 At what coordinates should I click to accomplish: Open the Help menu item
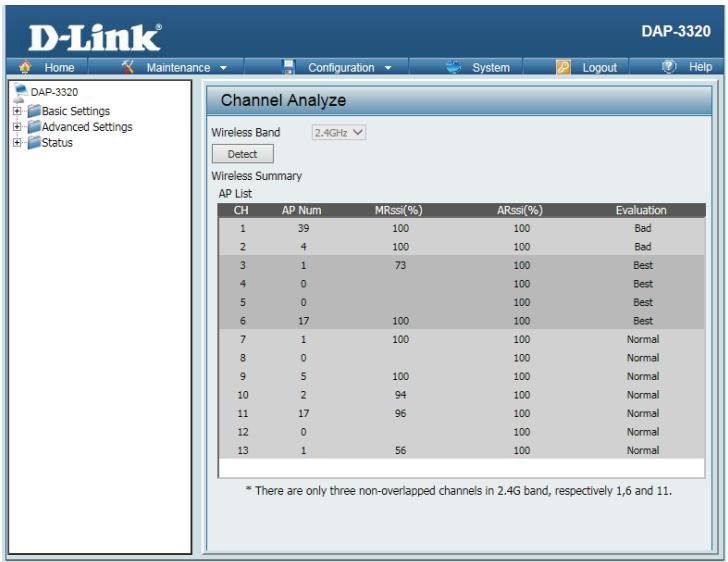coord(700,67)
